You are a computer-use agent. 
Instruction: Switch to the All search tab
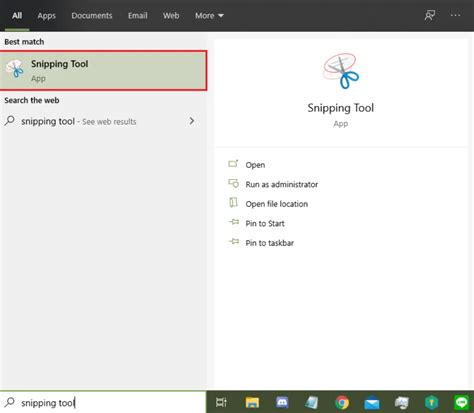click(17, 16)
